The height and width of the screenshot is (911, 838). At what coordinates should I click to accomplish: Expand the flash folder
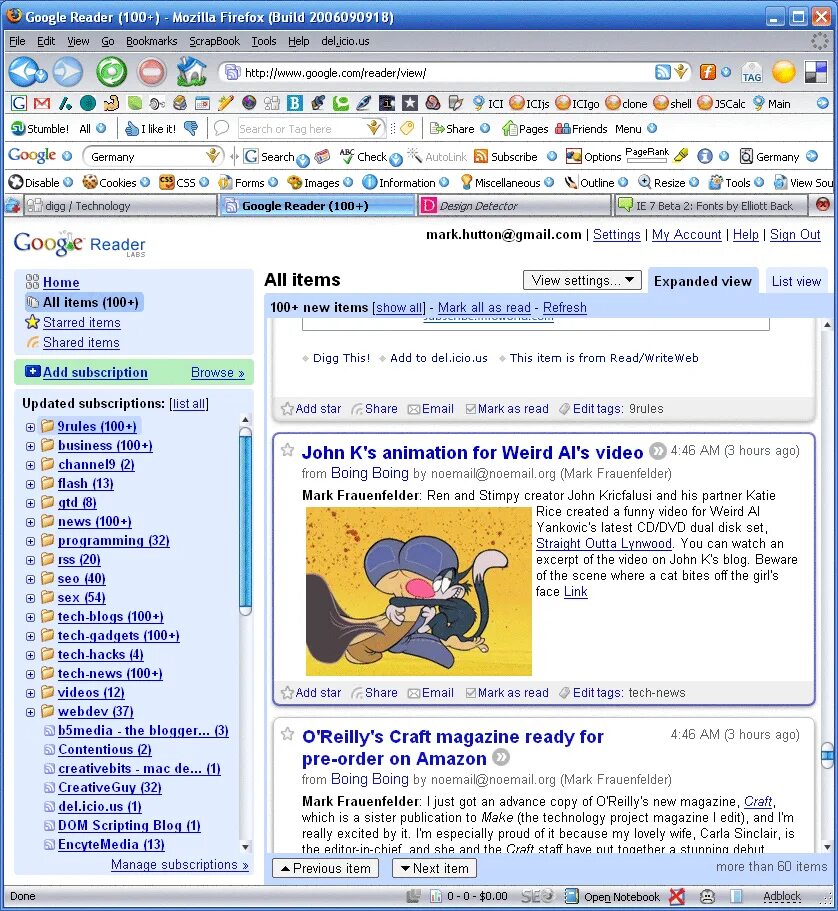tap(30, 484)
